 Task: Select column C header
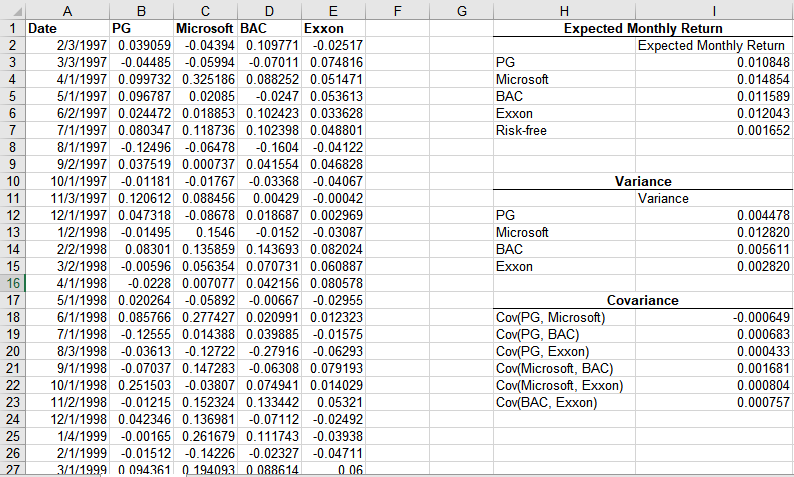tap(205, 11)
